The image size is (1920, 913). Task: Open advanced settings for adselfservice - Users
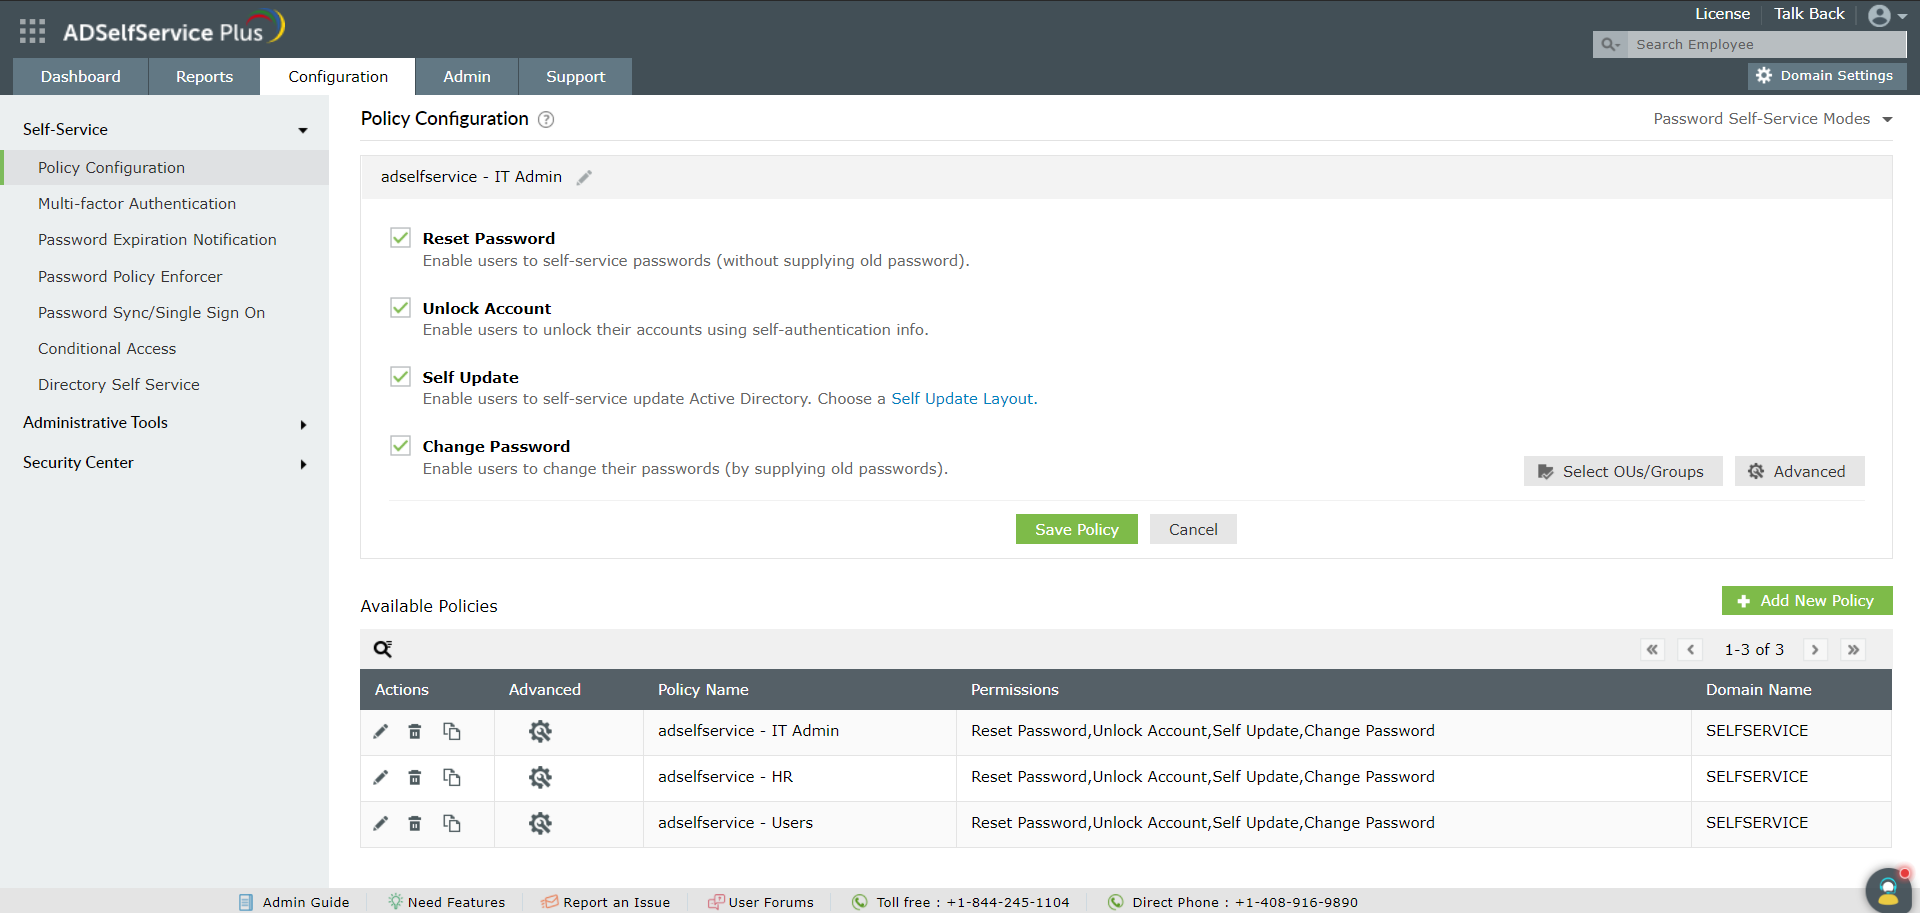pos(540,823)
